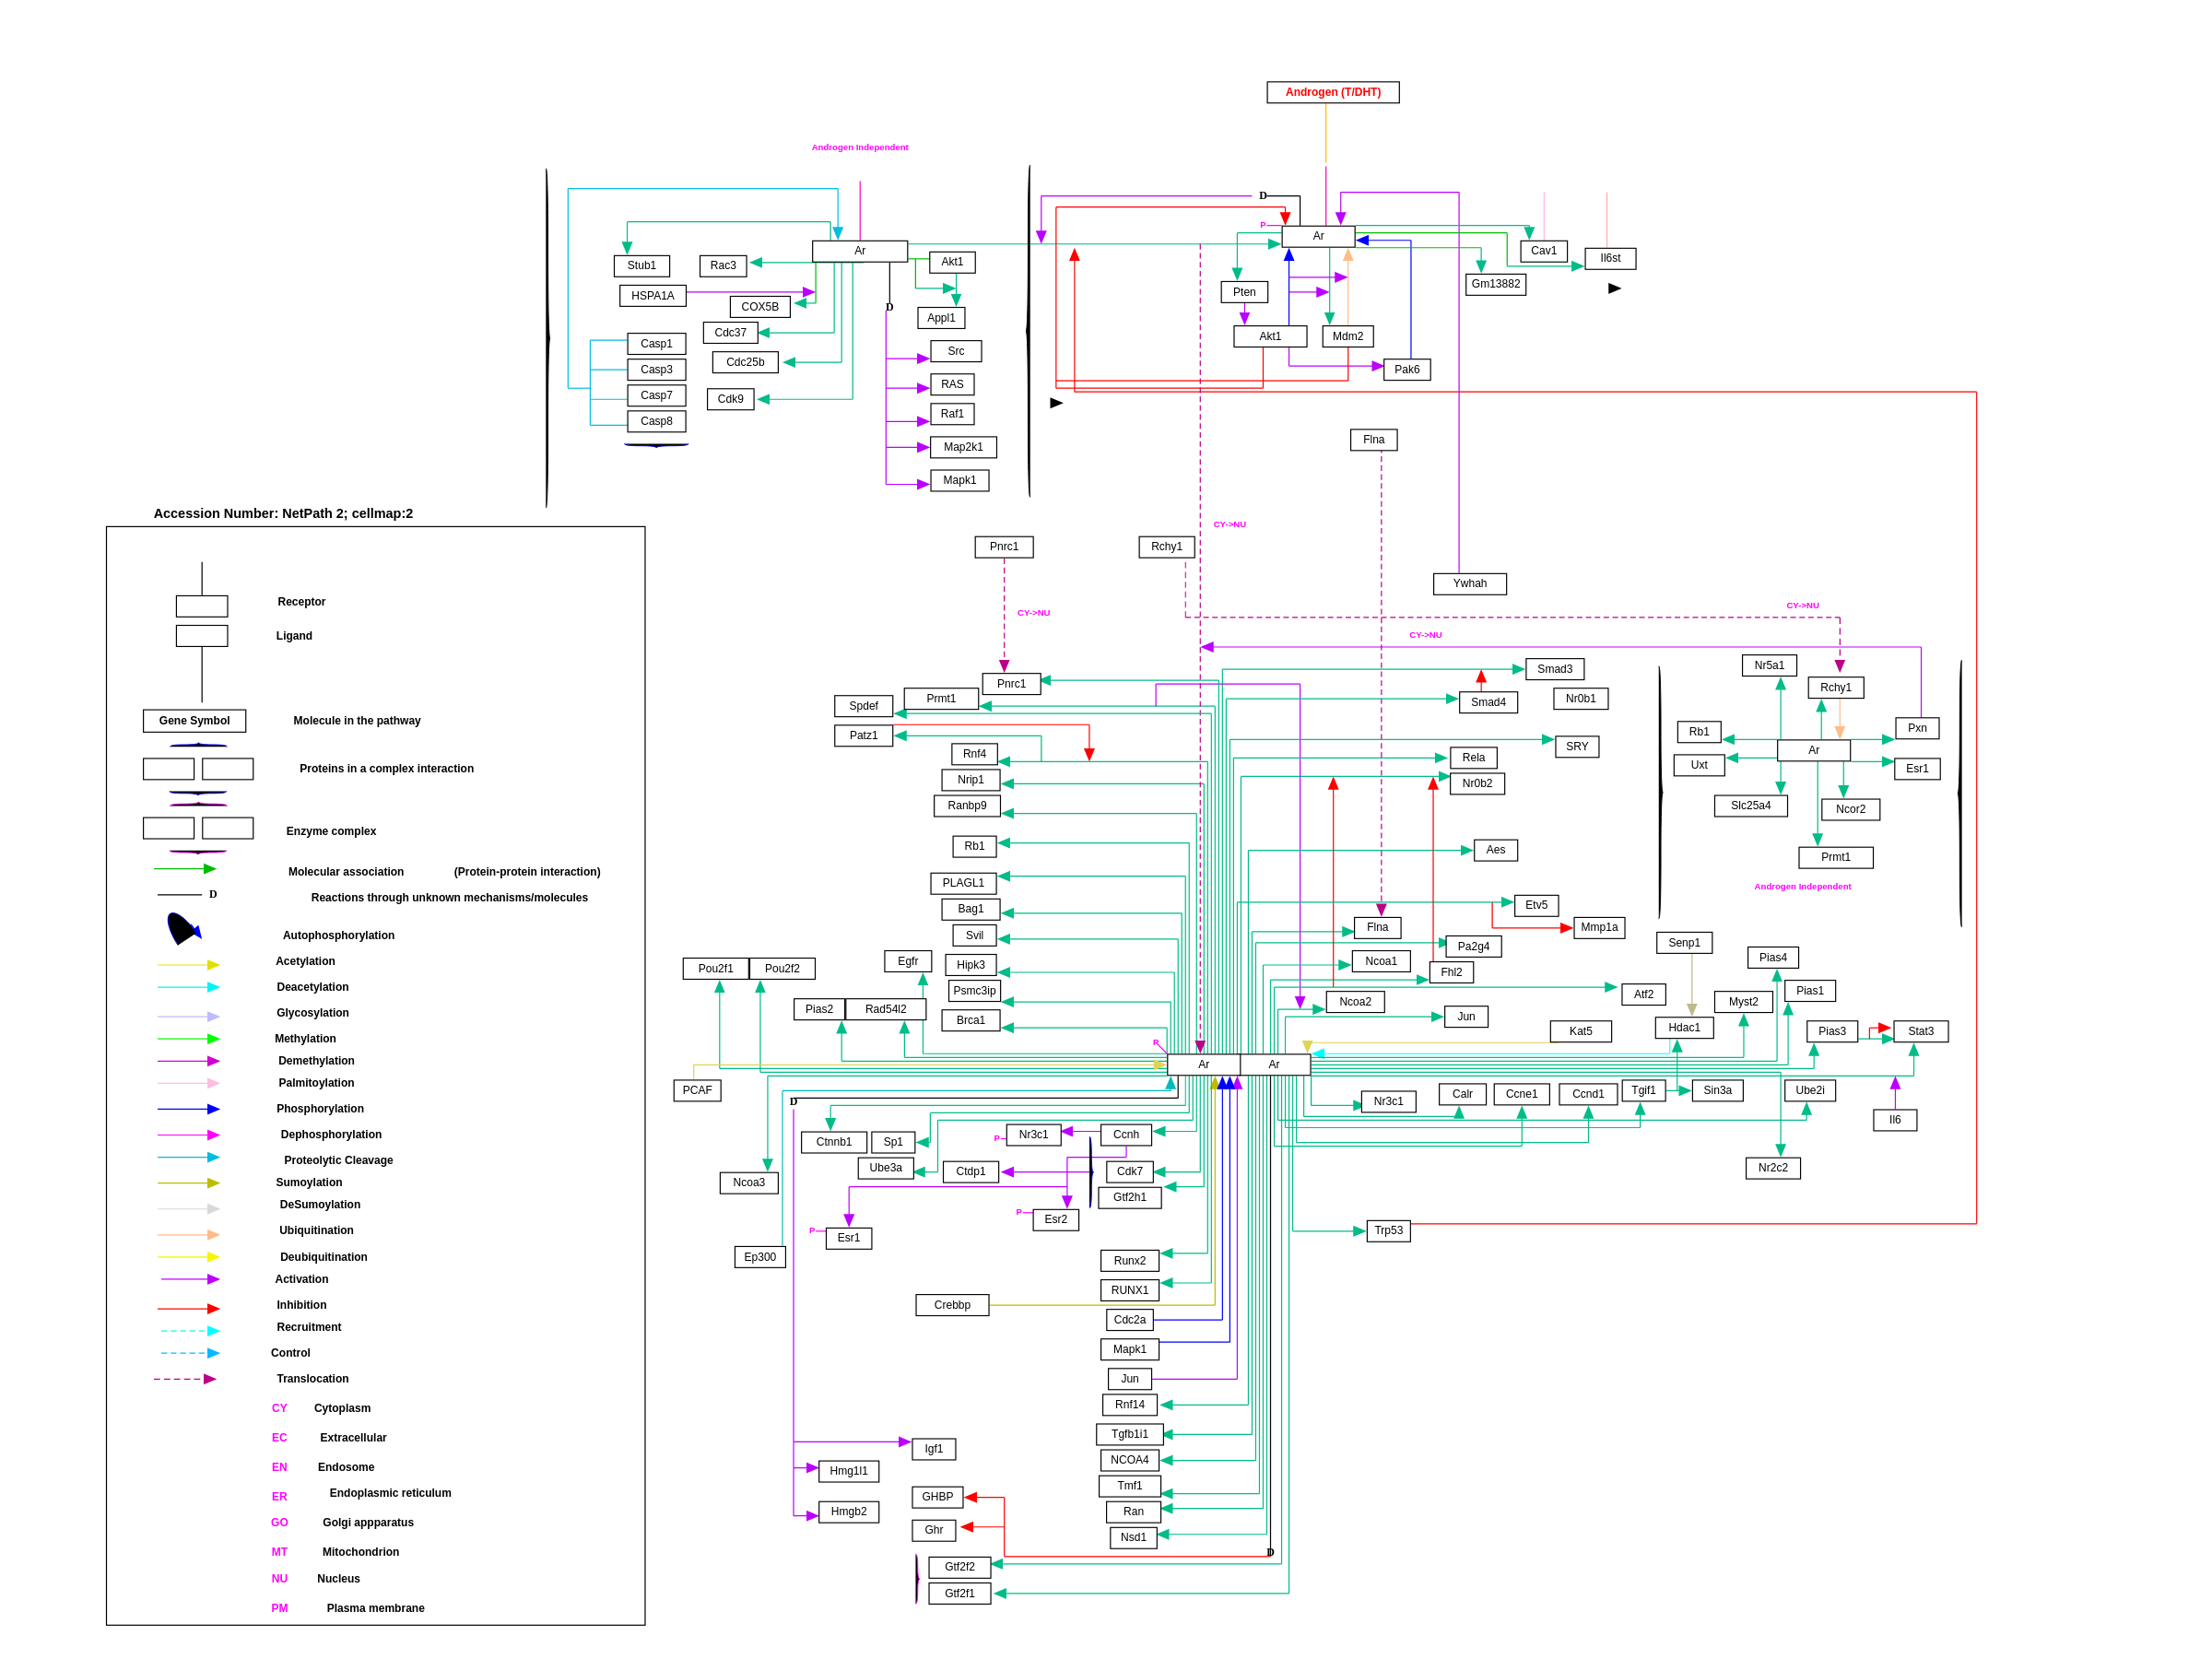The image size is (2212, 1659).
Task: Click the Trp53 gene node
Action: pyautogui.click(x=1388, y=1231)
